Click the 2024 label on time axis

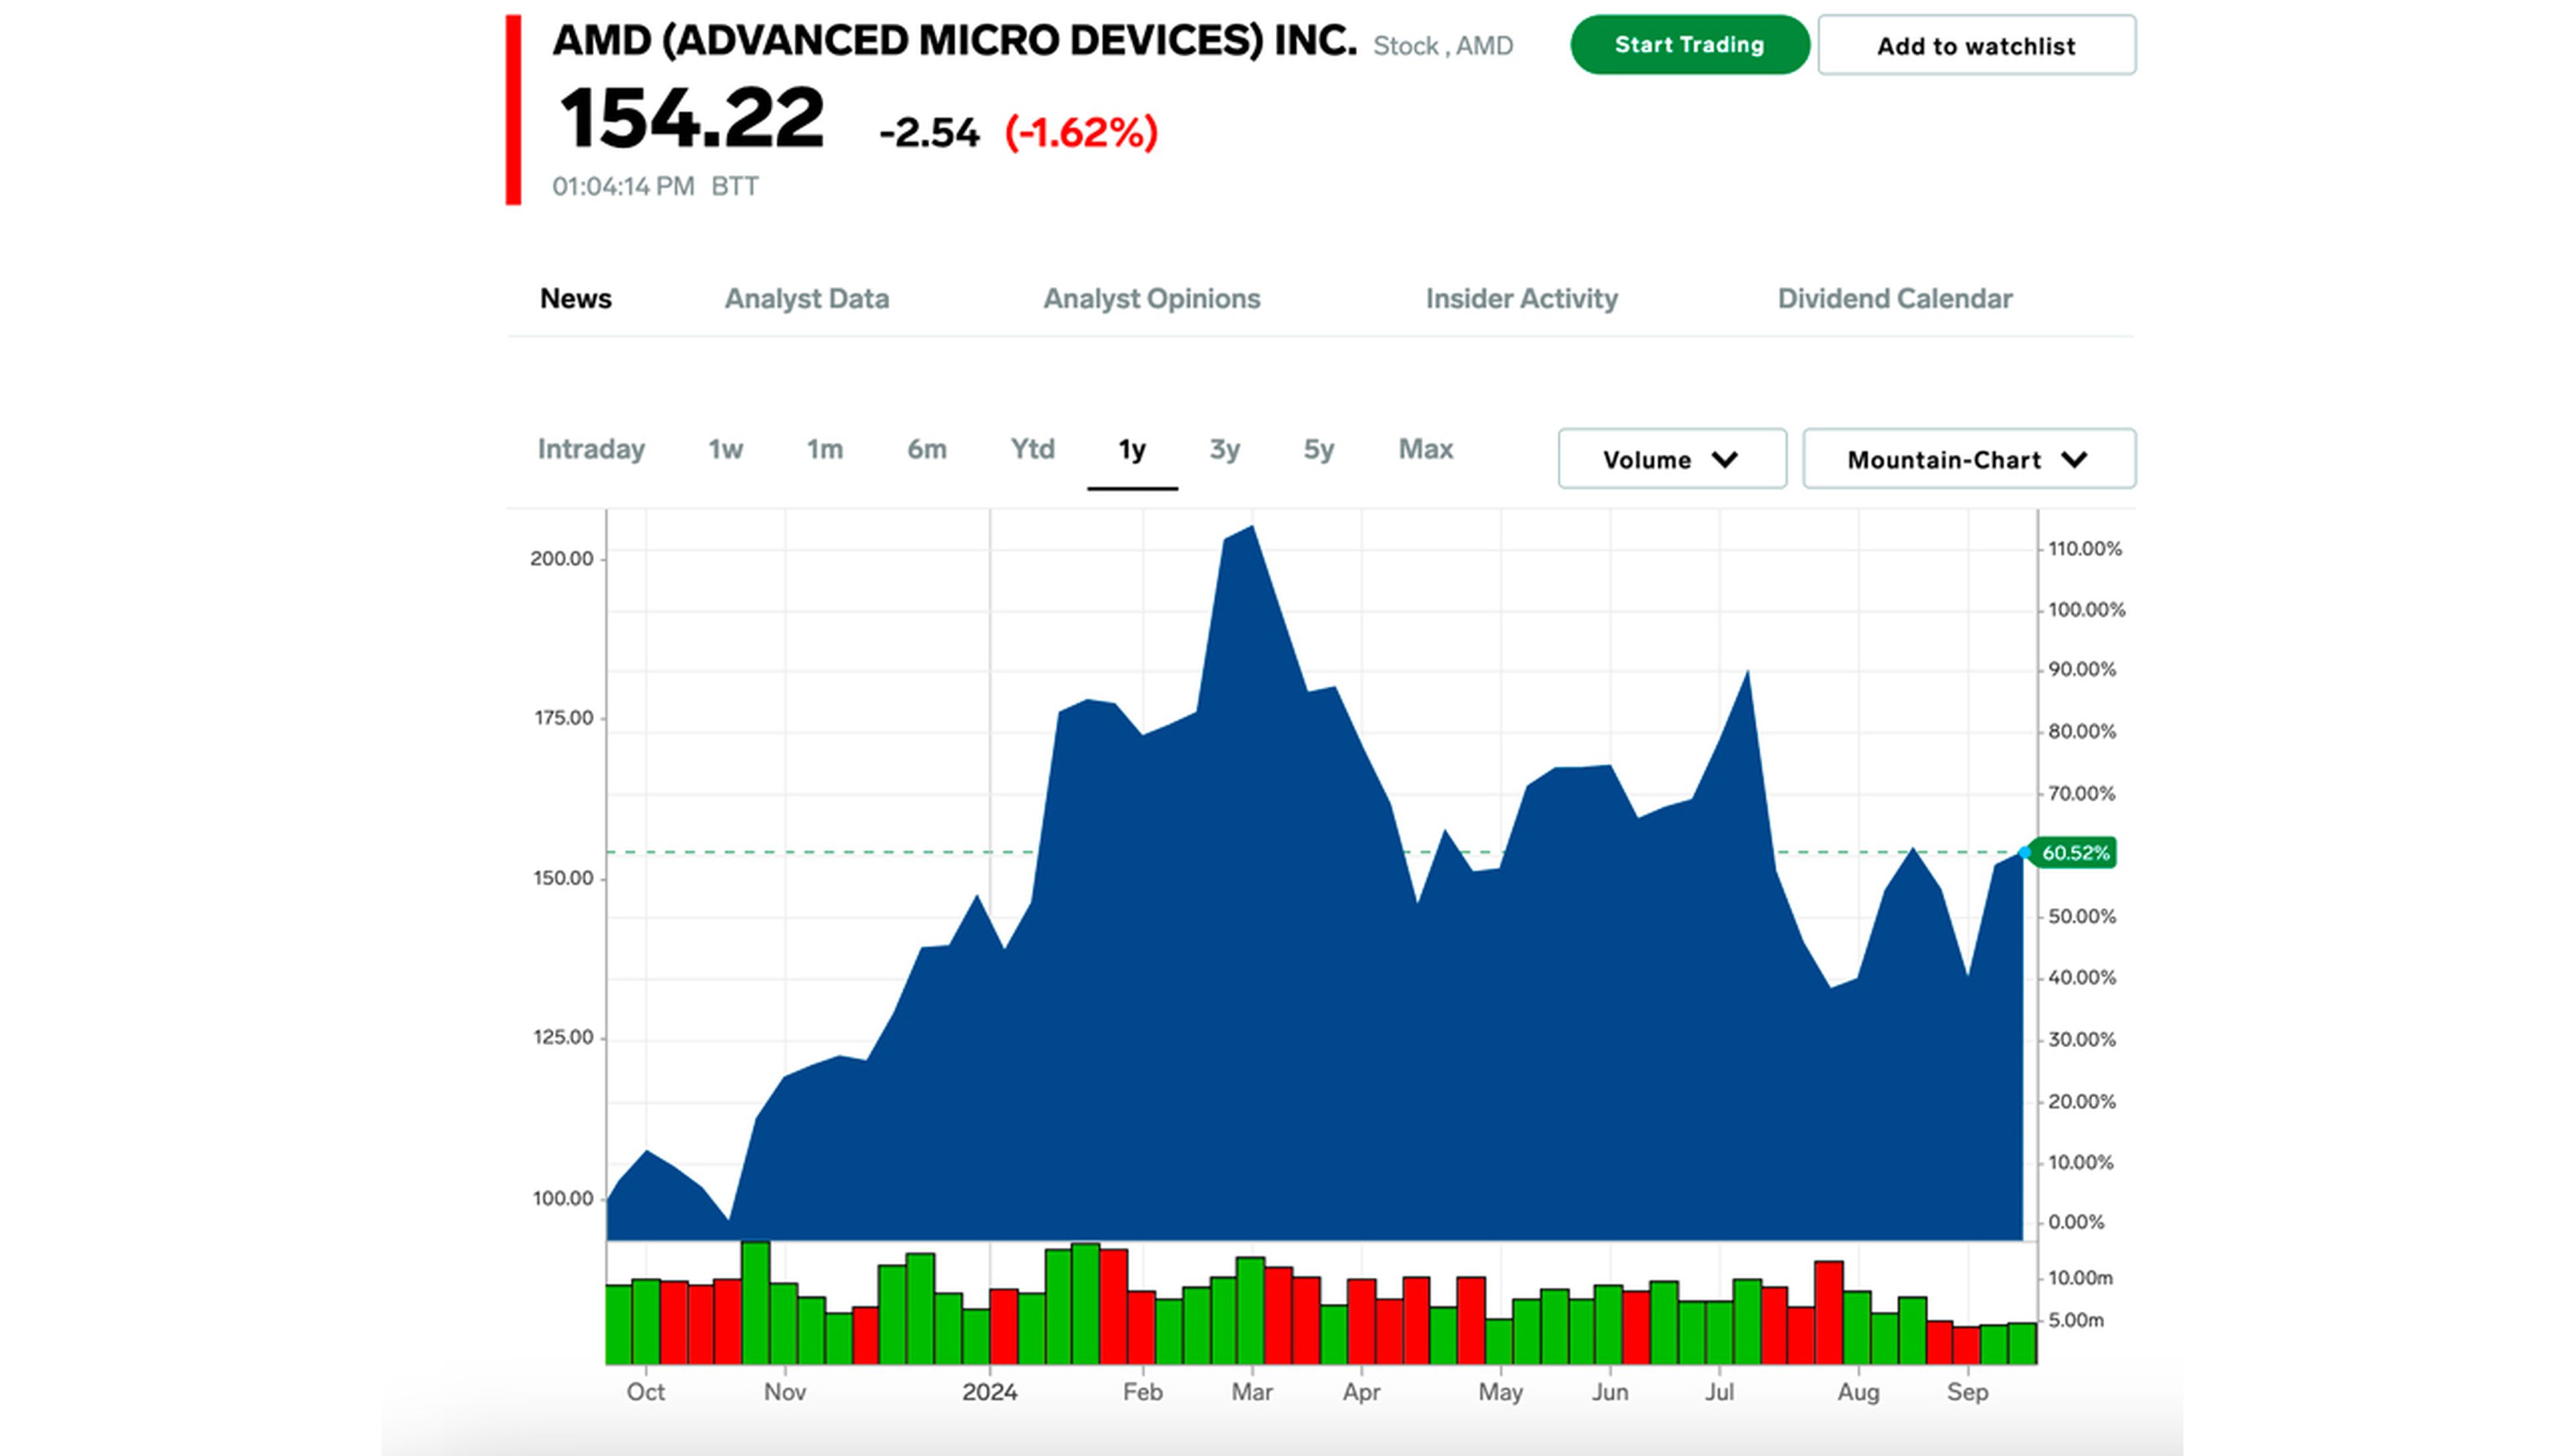(x=989, y=1392)
